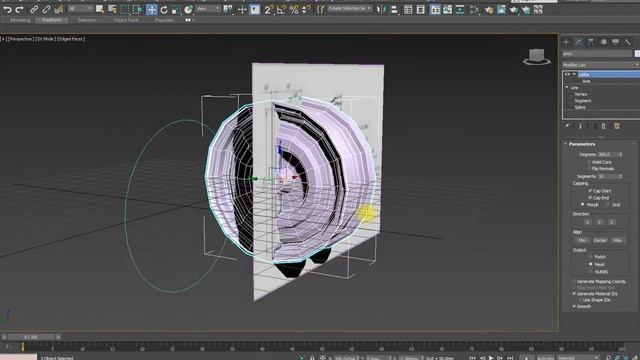Open the Schematic View icon

coord(460,9)
